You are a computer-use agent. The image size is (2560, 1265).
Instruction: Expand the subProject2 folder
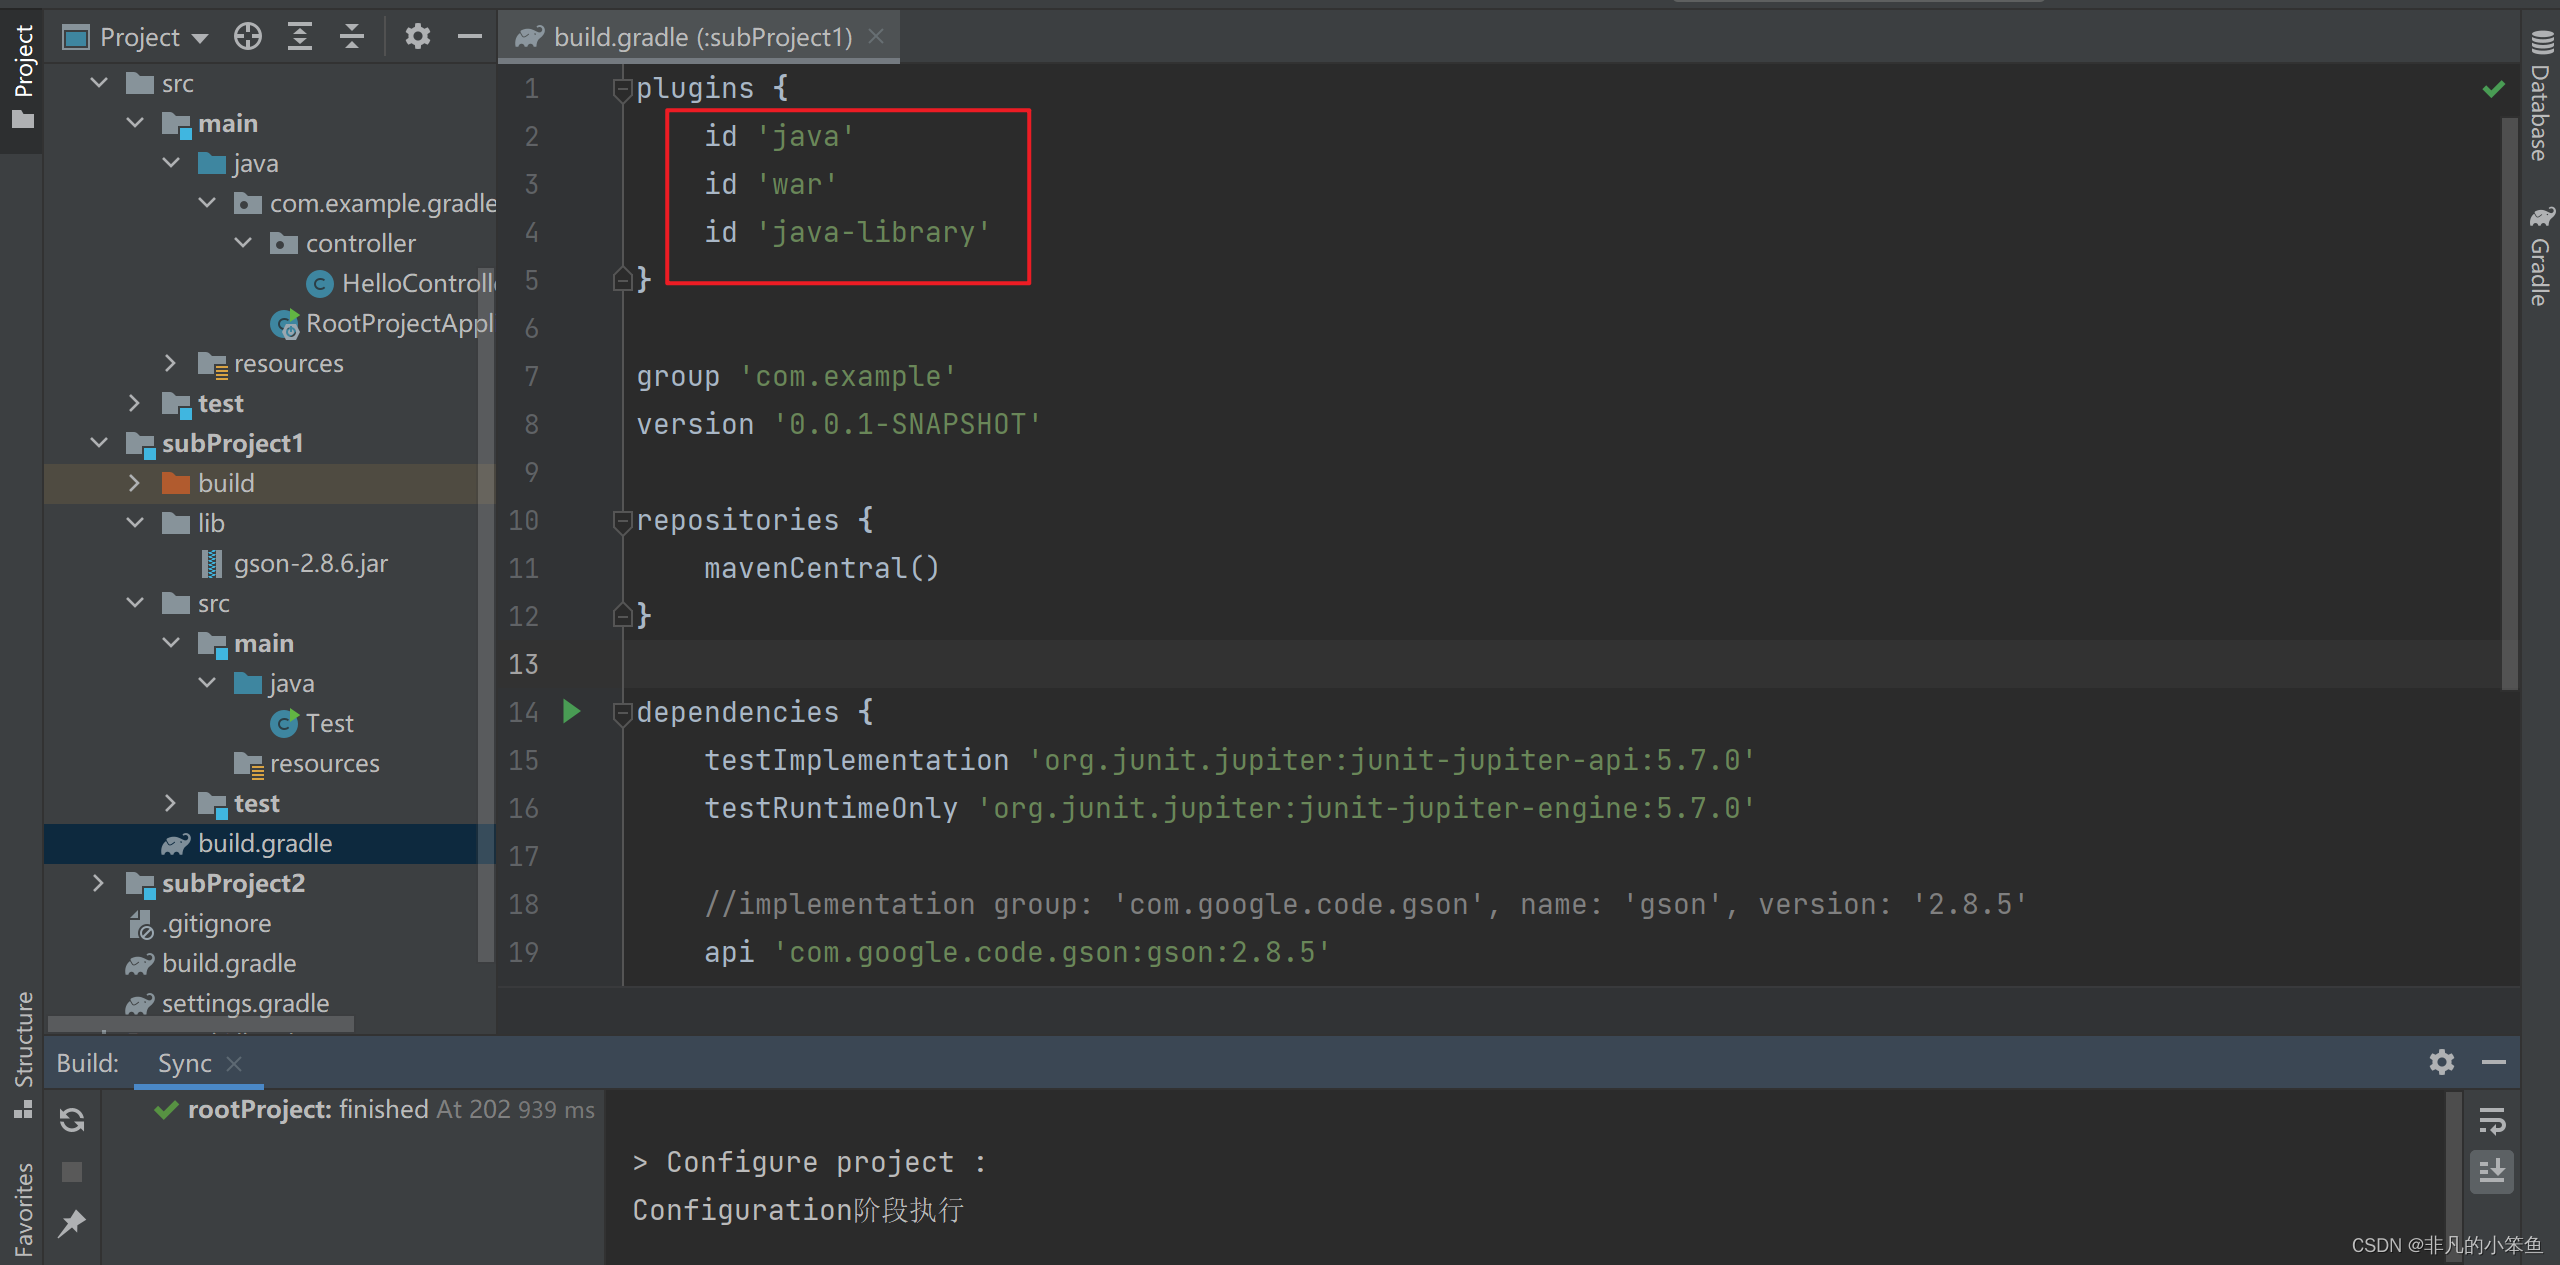point(98,883)
